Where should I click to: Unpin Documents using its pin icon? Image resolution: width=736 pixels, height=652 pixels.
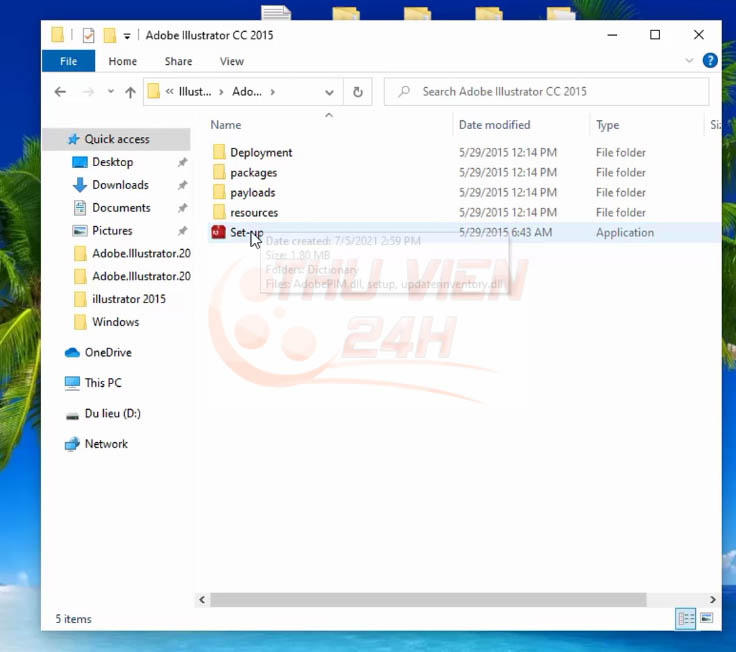click(182, 208)
